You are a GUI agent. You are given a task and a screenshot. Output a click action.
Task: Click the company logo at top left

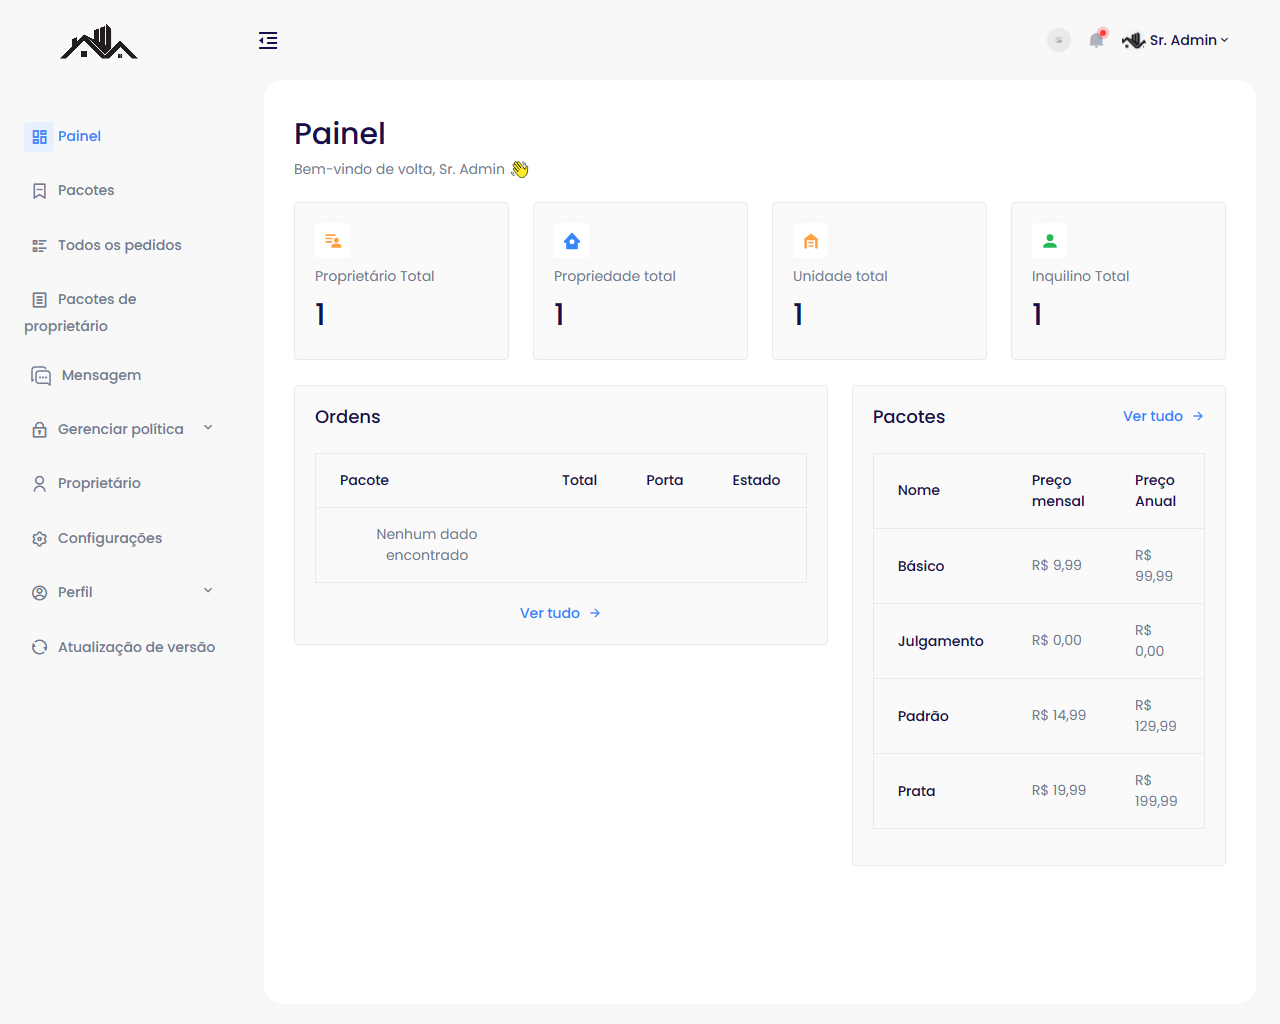point(99,43)
